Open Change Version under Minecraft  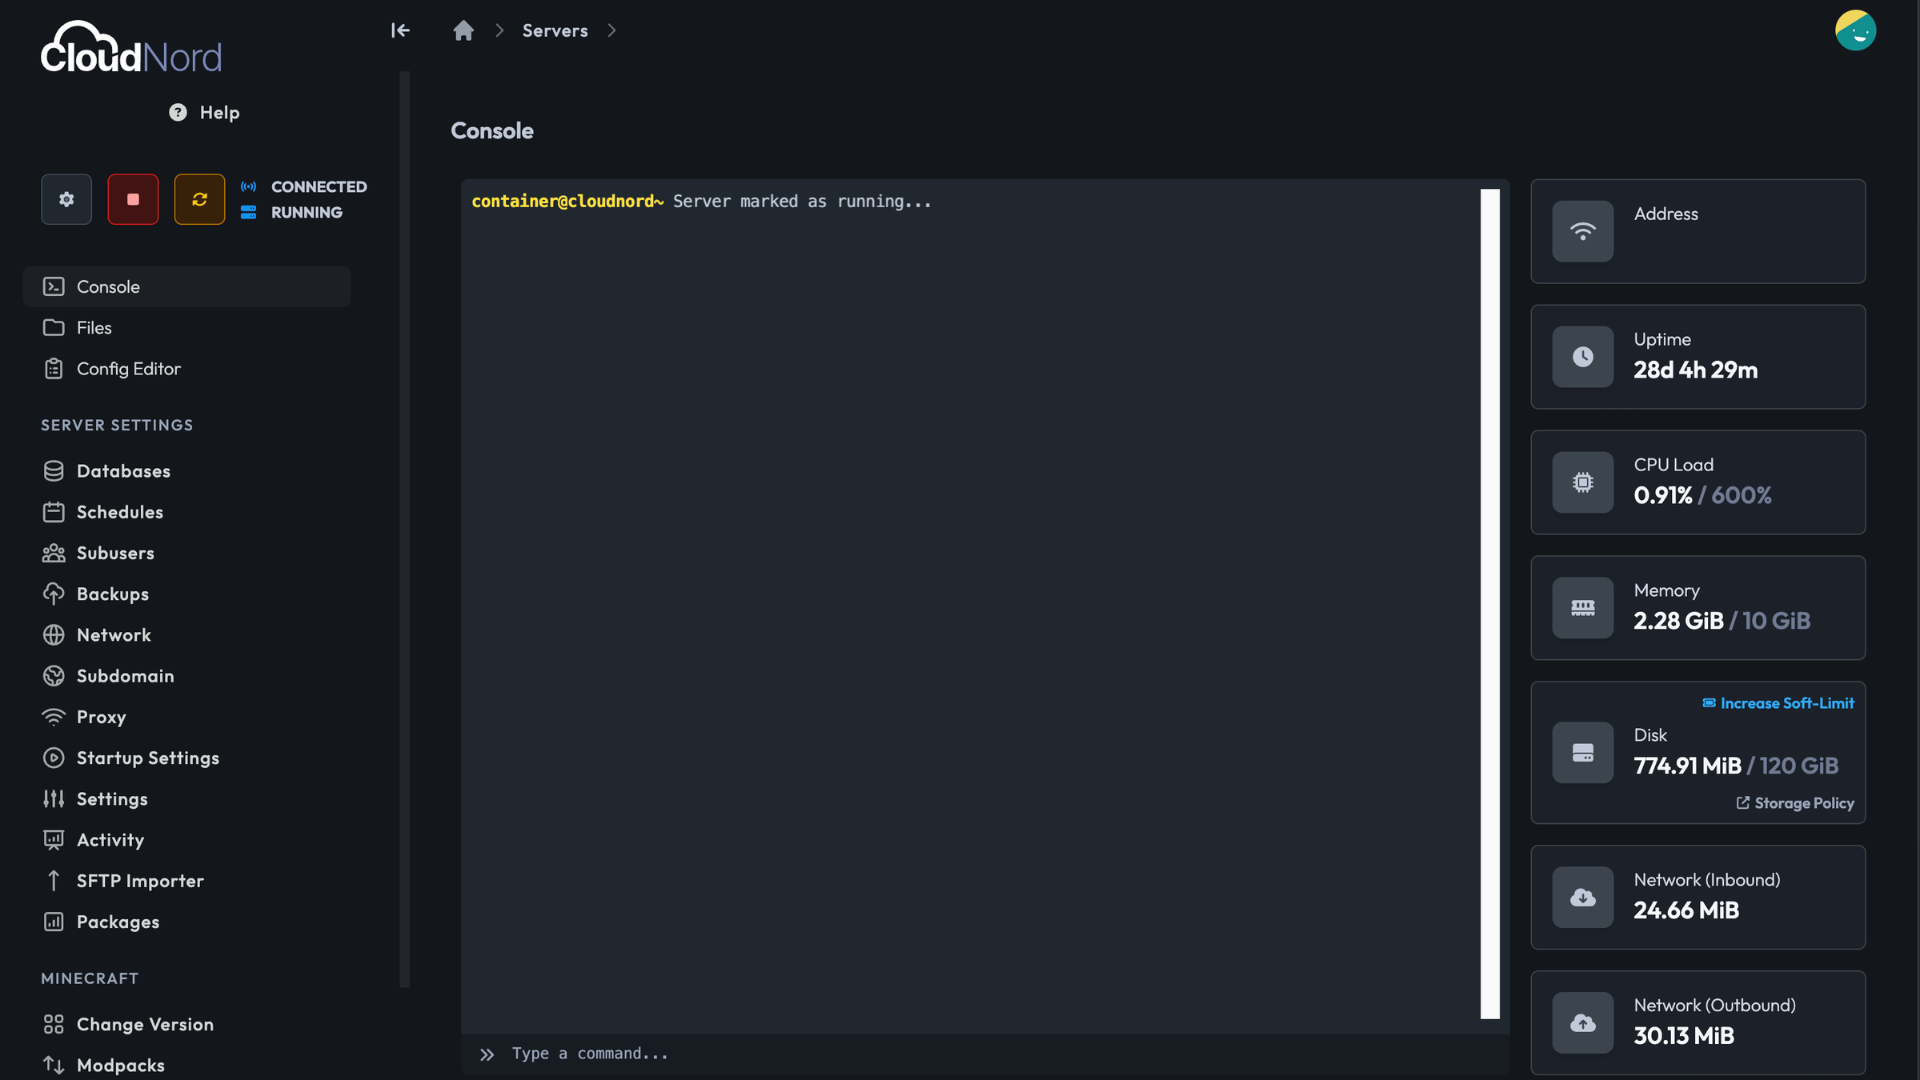[145, 1023]
